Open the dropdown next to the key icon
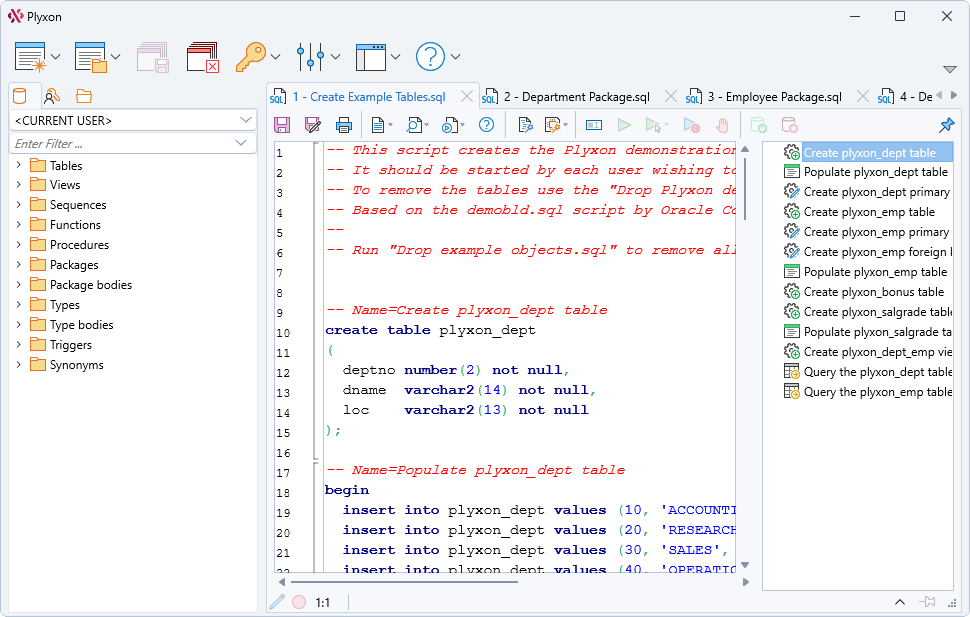The width and height of the screenshot is (970, 617). pos(275,57)
